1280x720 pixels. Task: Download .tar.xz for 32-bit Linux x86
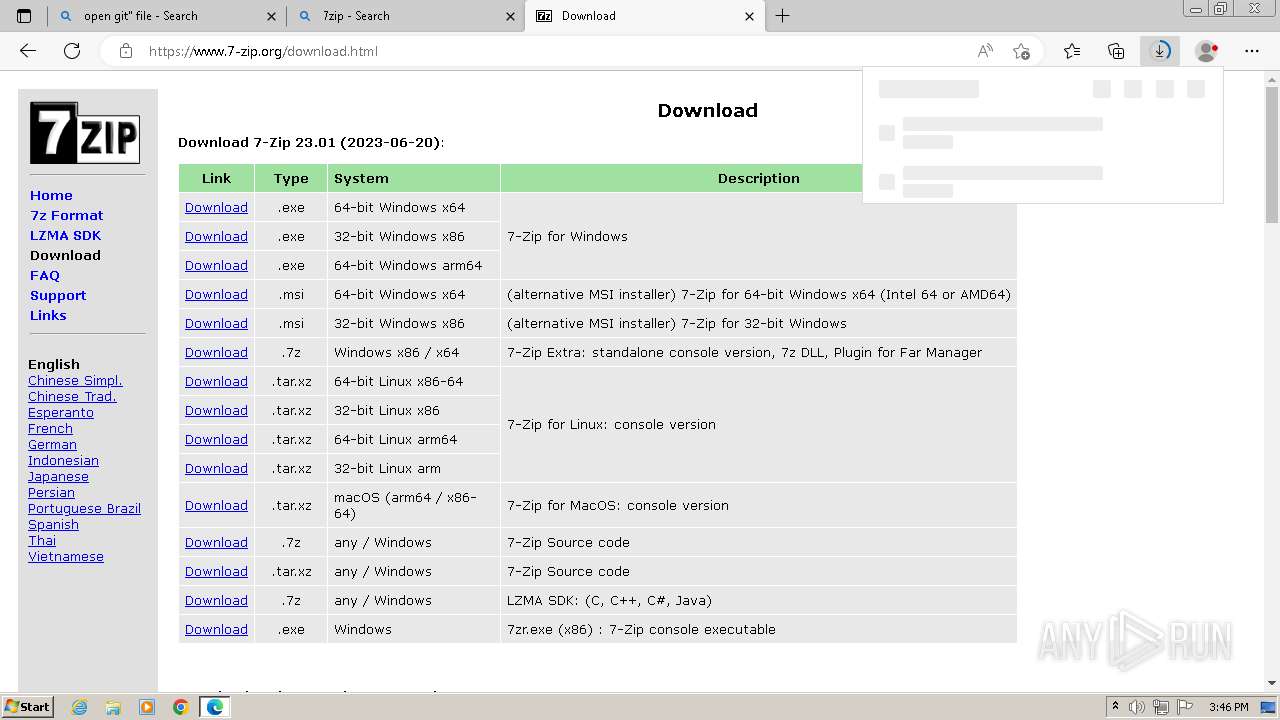tap(216, 410)
